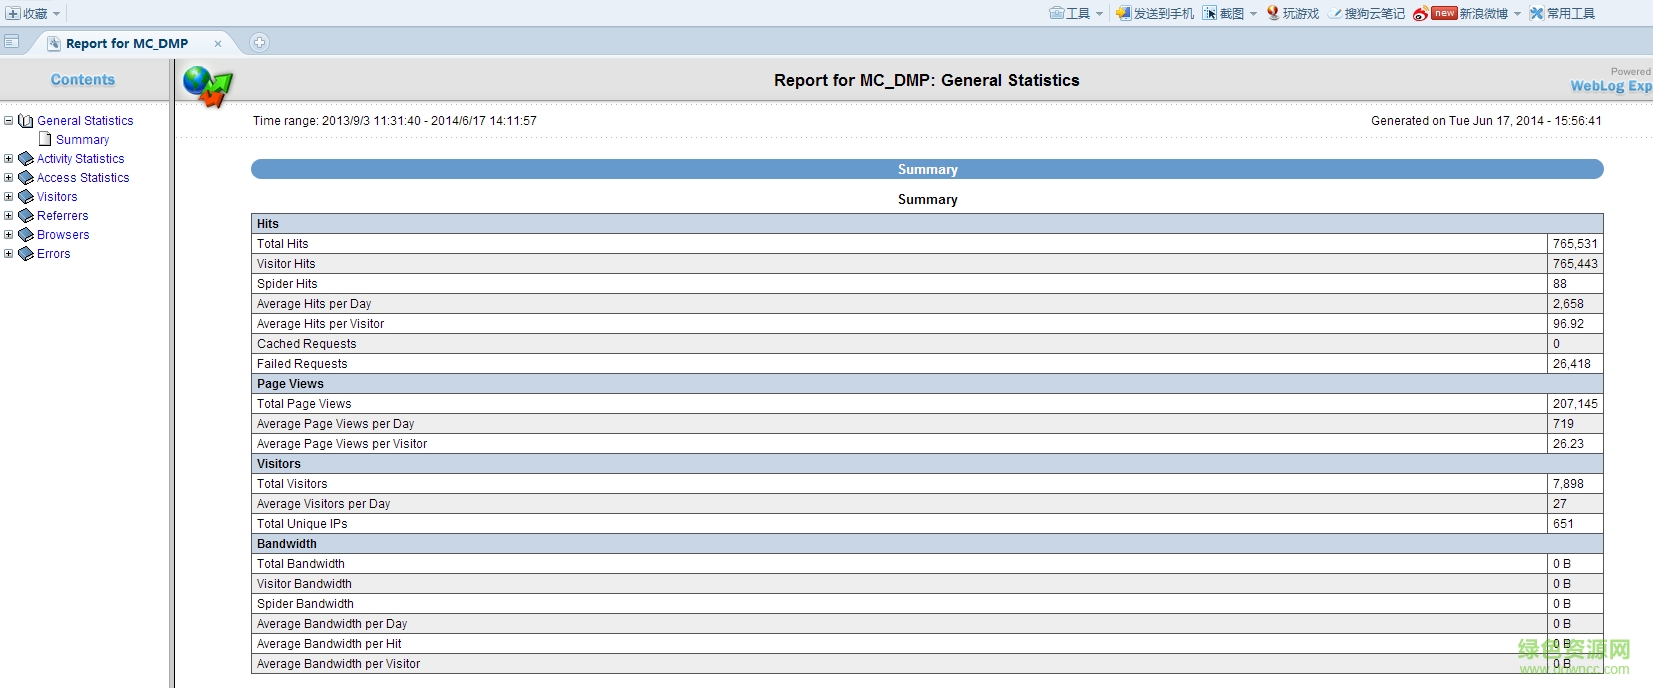
Task: Close the Report for MC_DMP tab
Action: coord(218,43)
